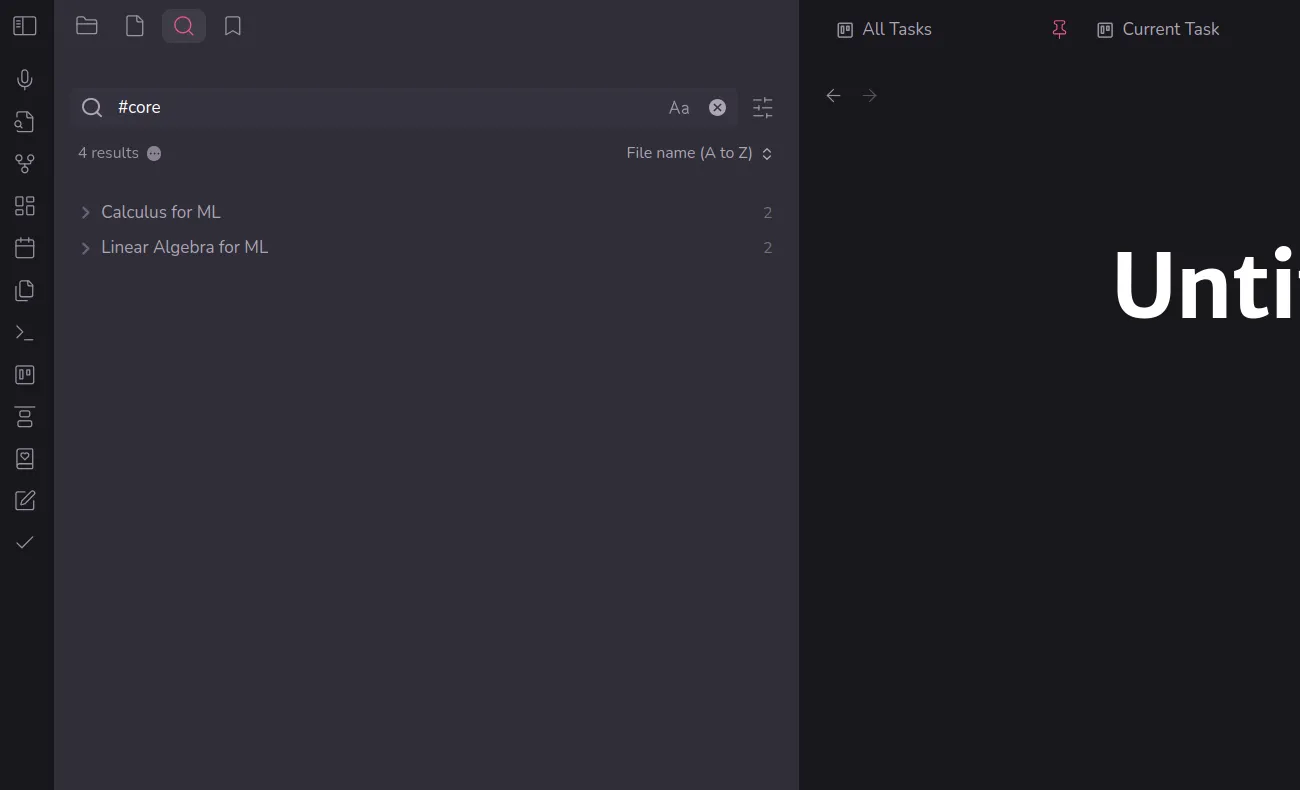
Task: Show more options next to 4 results
Action: click(154, 153)
